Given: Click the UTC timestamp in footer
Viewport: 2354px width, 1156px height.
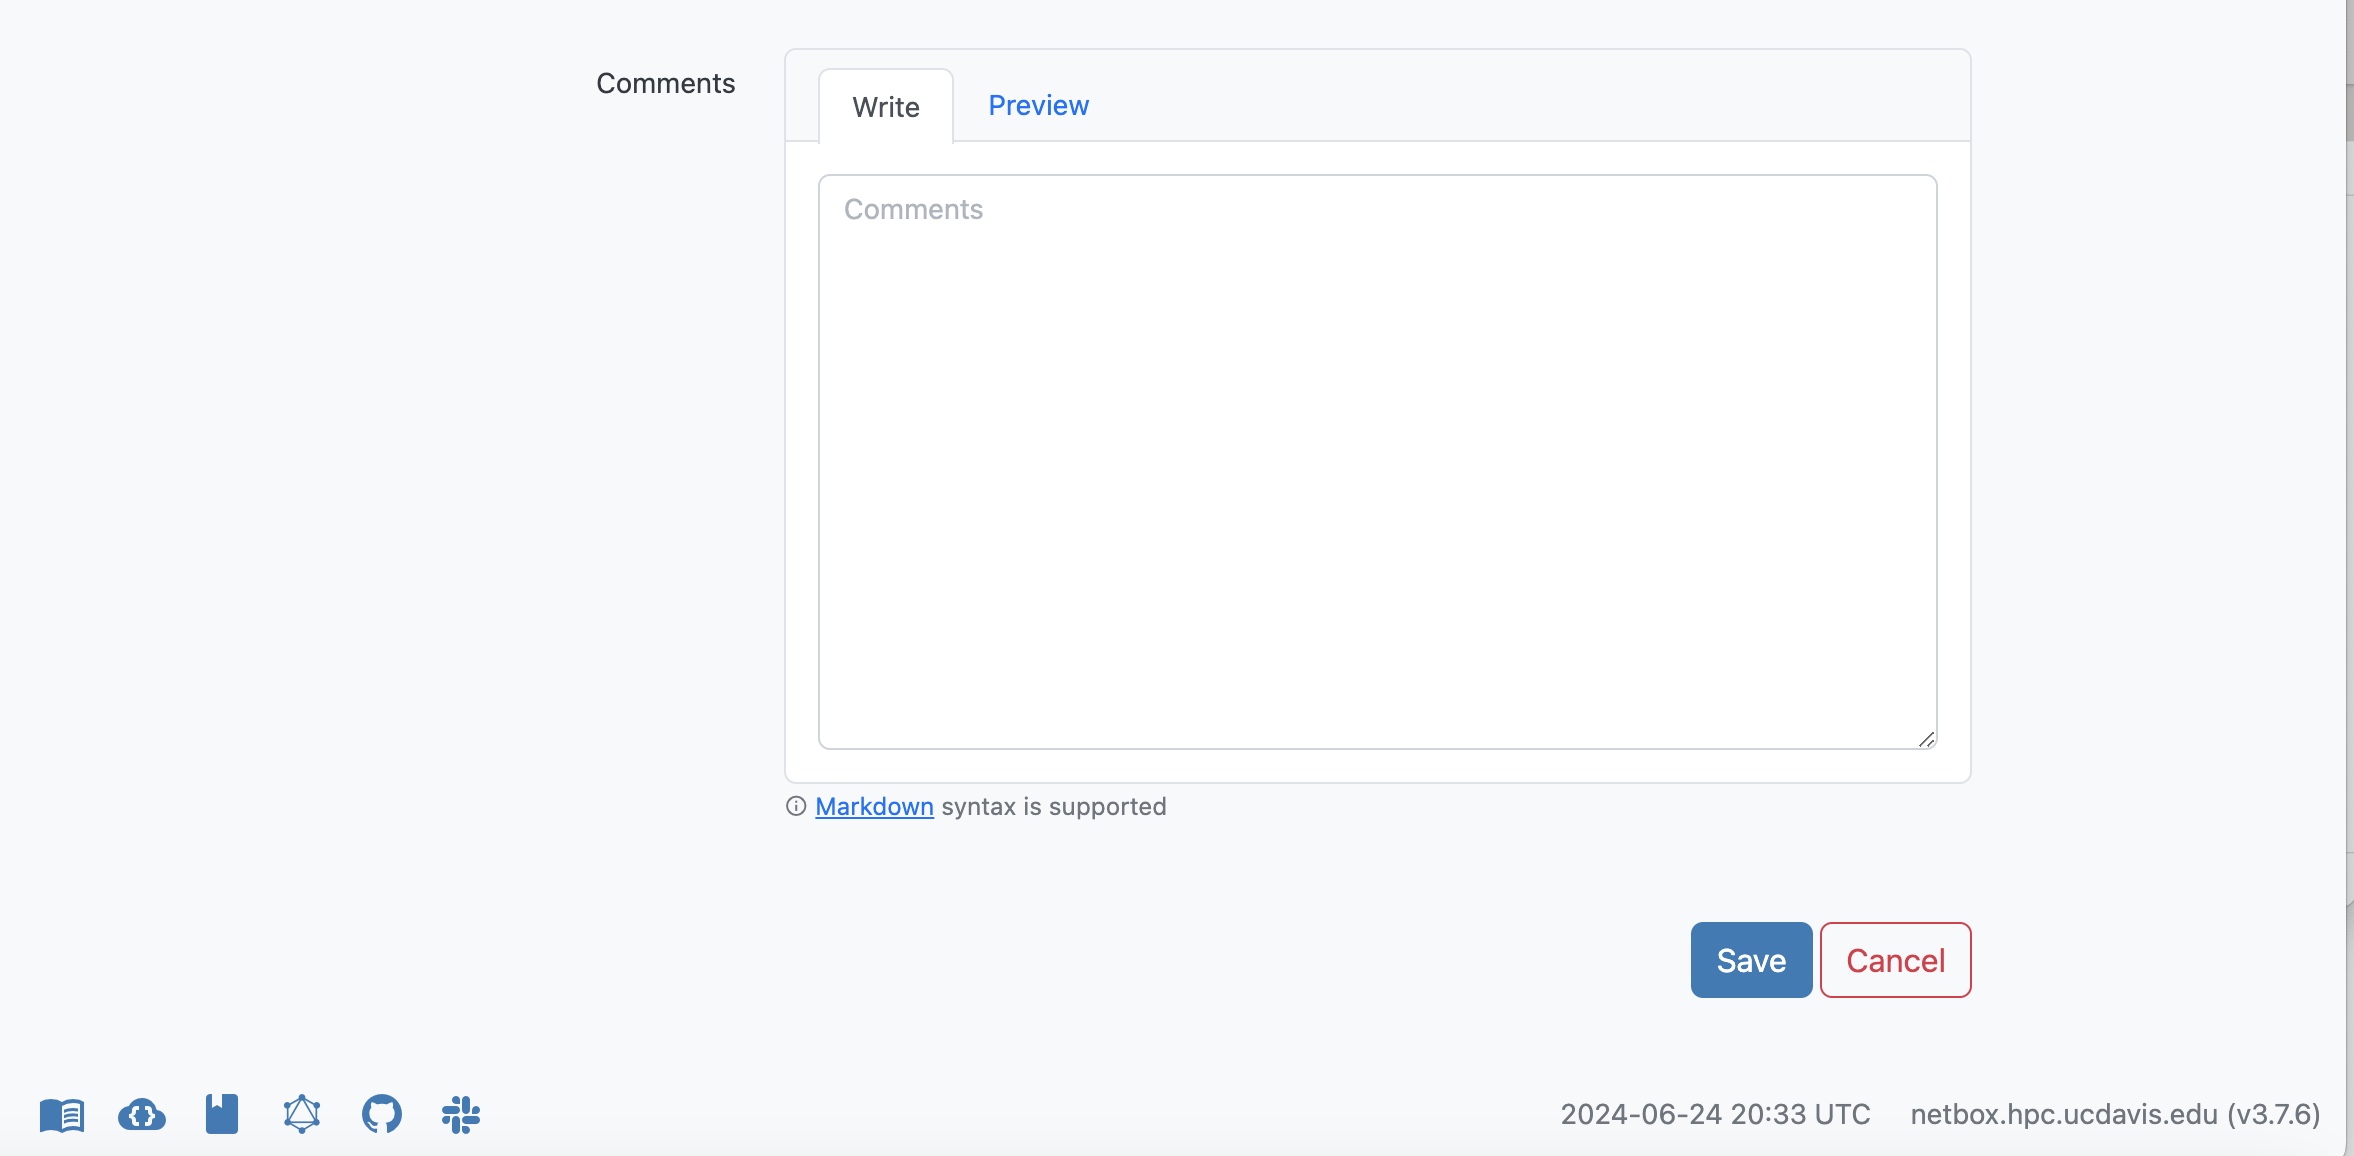Looking at the screenshot, I should [1715, 1114].
